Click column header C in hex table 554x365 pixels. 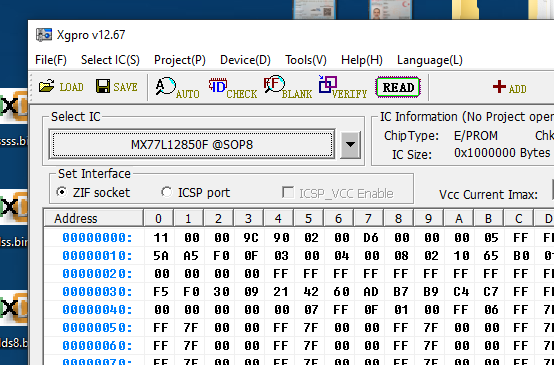[518, 218]
